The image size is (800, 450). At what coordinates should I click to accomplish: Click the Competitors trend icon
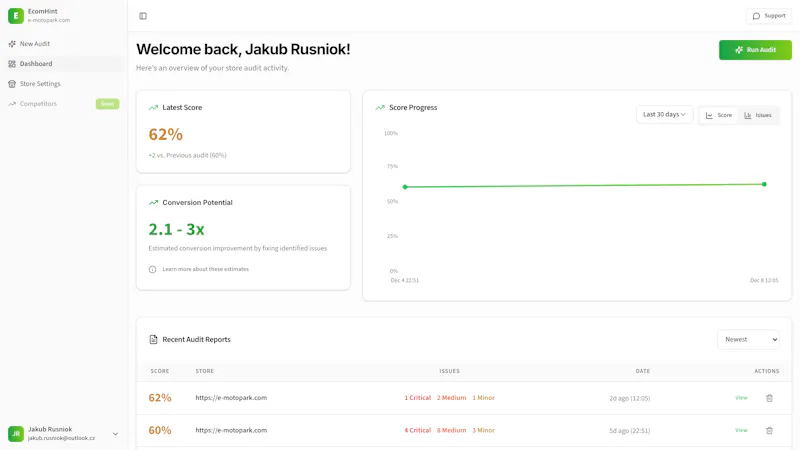coord(12,104)
